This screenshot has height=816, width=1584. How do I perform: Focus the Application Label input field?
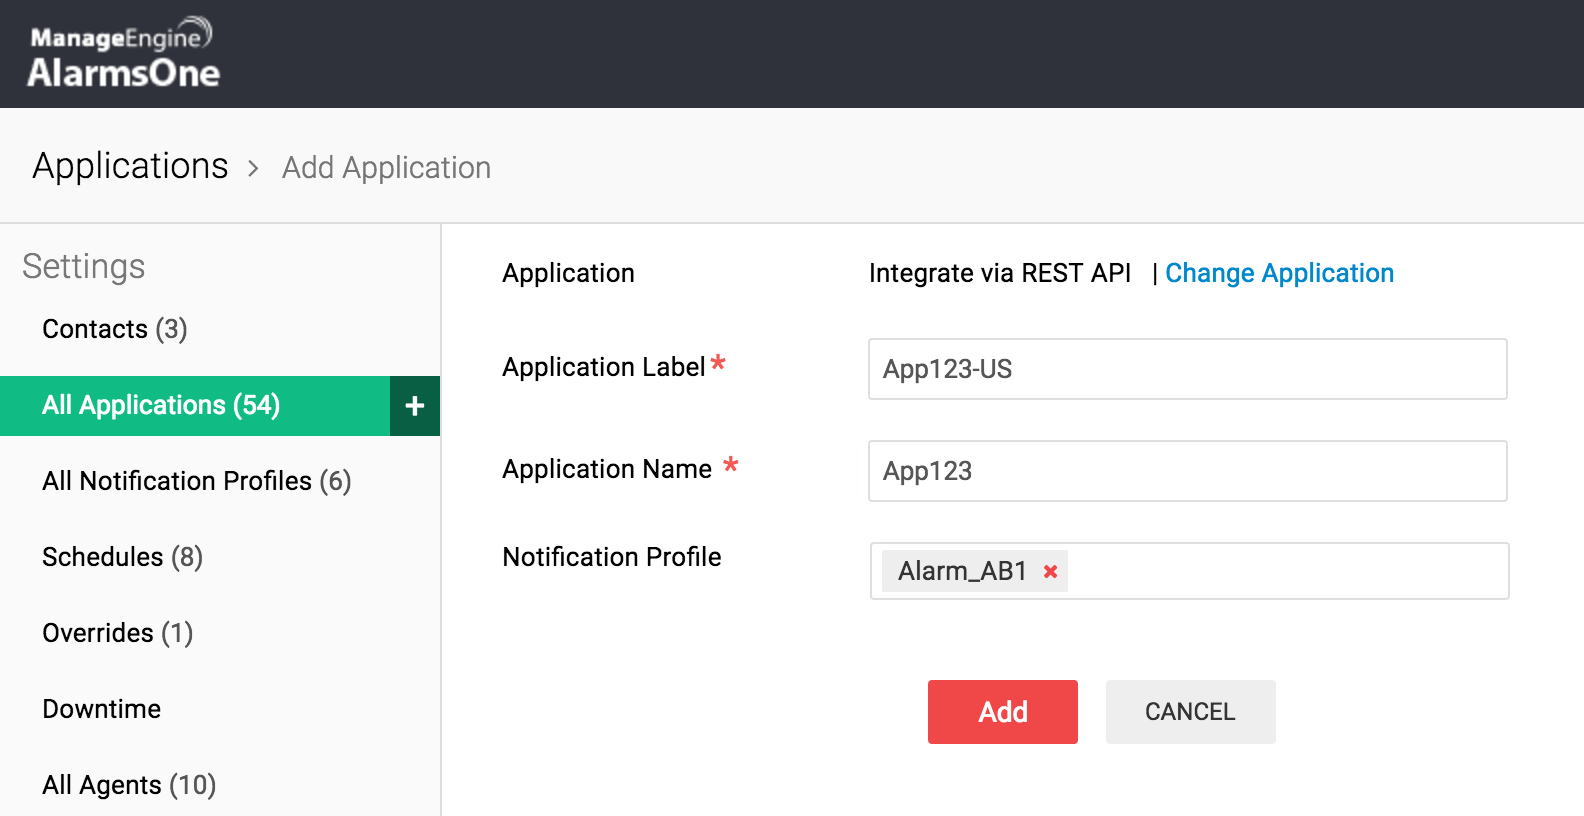click(x=1187, y=369)
